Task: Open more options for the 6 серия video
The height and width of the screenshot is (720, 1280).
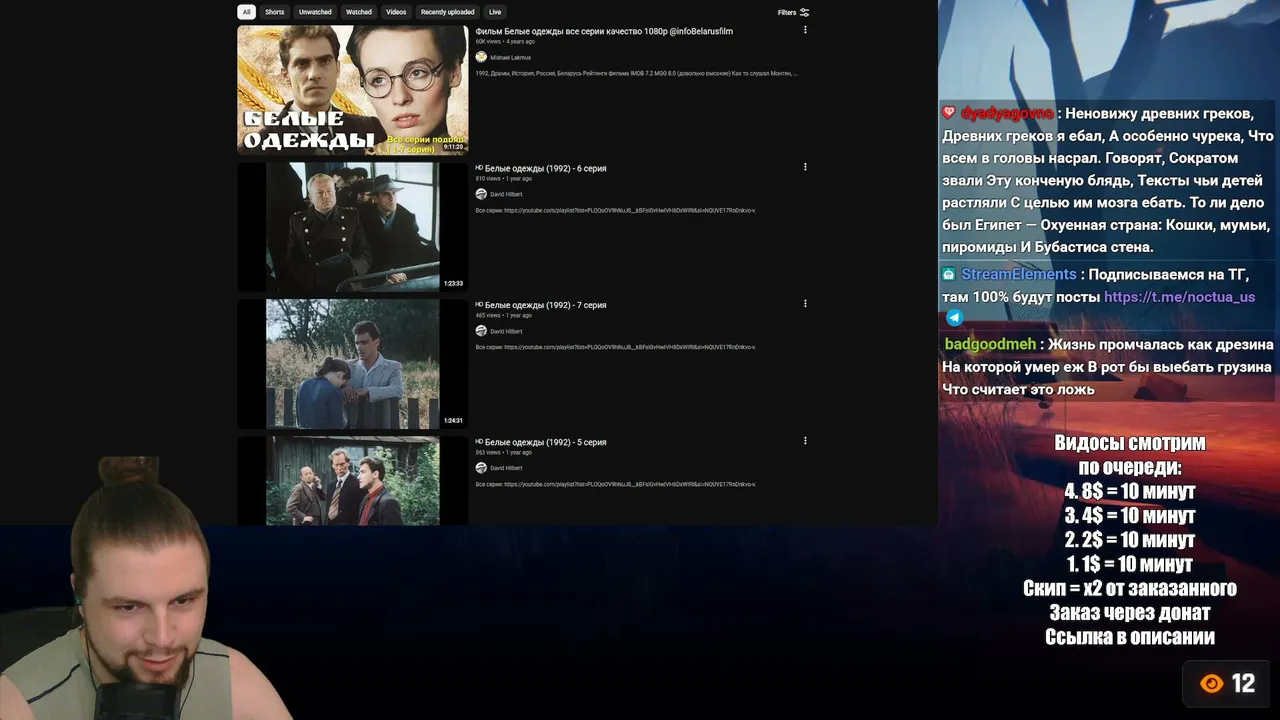Action: (805, 167)
